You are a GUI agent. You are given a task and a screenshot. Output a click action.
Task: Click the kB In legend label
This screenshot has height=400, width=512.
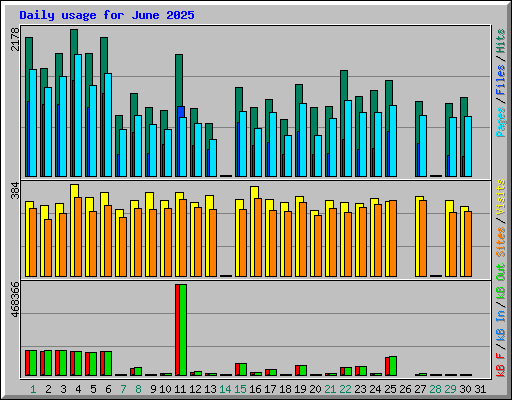point(501,325)
